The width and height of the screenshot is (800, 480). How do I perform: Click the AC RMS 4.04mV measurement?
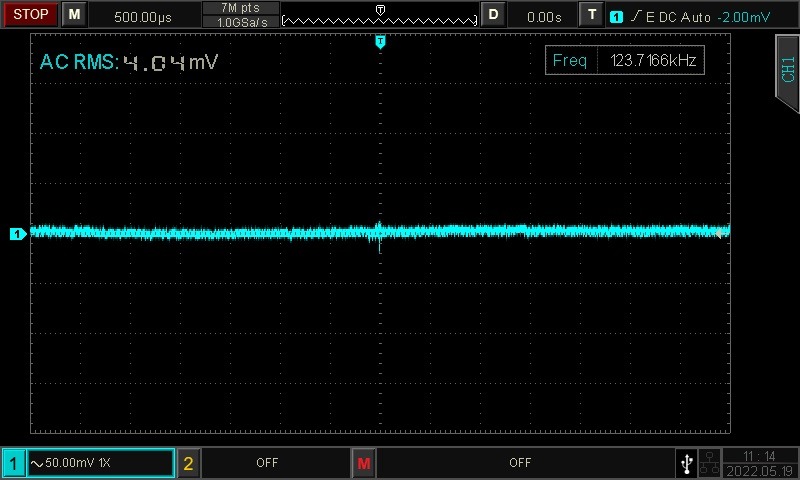point(129,62)
